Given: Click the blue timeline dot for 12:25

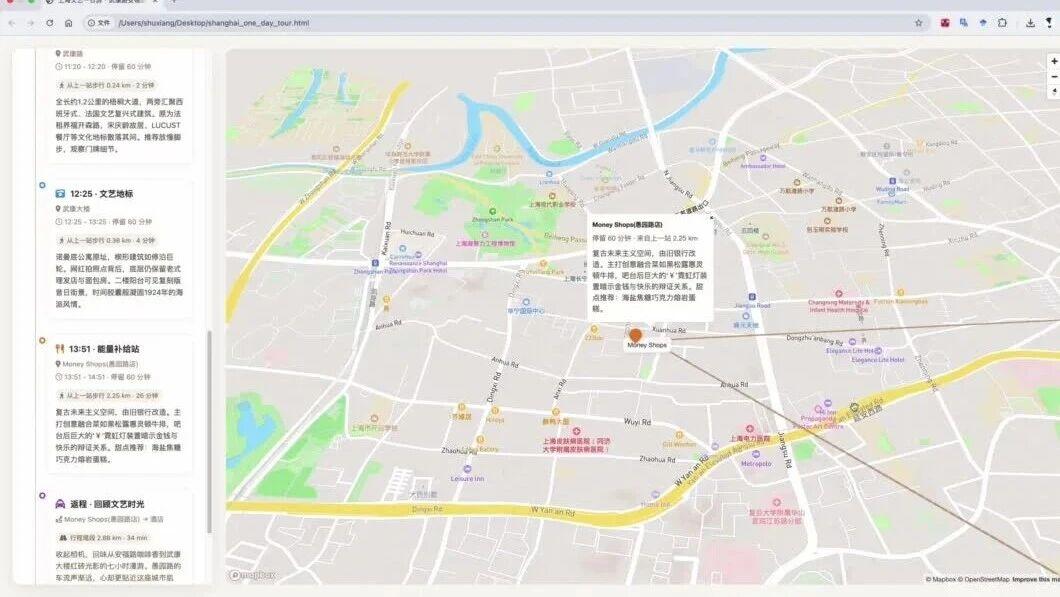Looking at the screenshot, I should coord(43,185).
